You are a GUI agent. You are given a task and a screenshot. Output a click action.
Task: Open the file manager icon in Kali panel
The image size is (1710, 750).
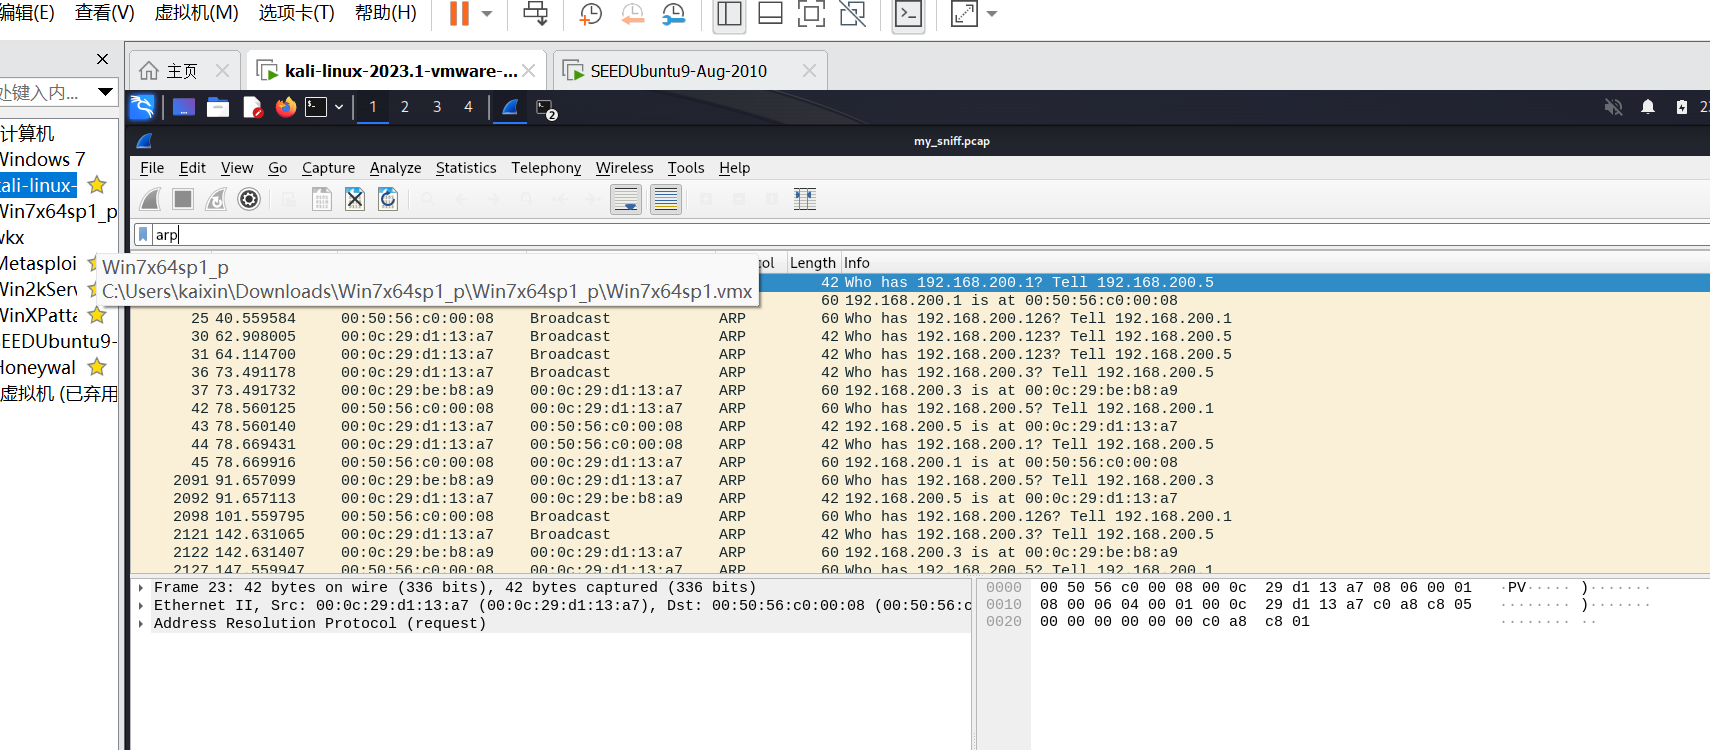[x=218, y=107]
